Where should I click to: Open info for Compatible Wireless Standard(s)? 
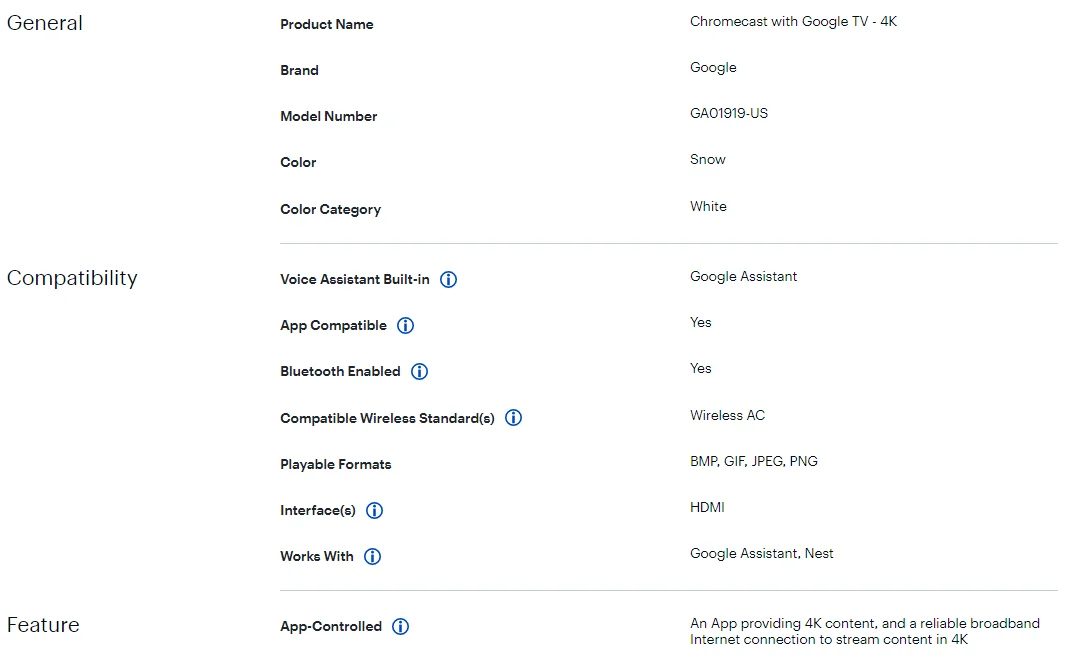coord(513,418)
